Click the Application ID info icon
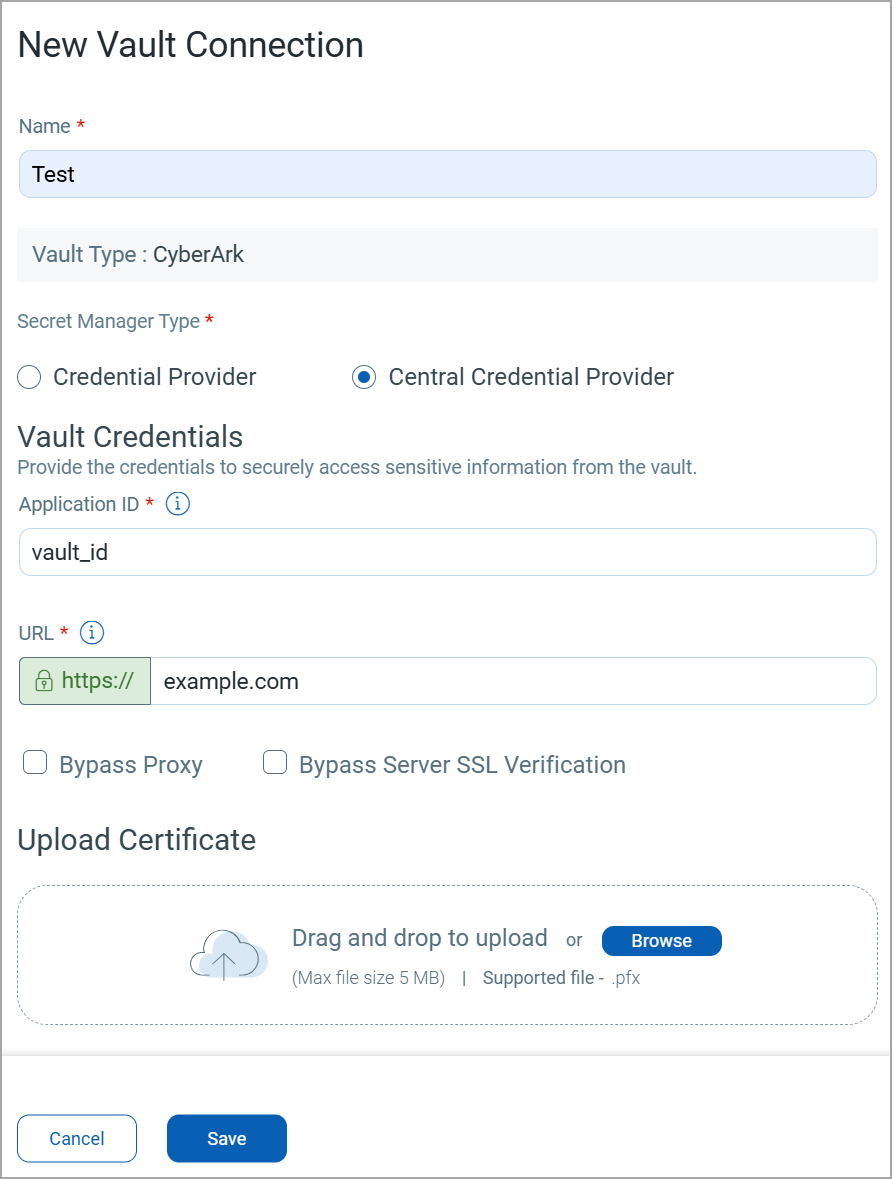 177,504
